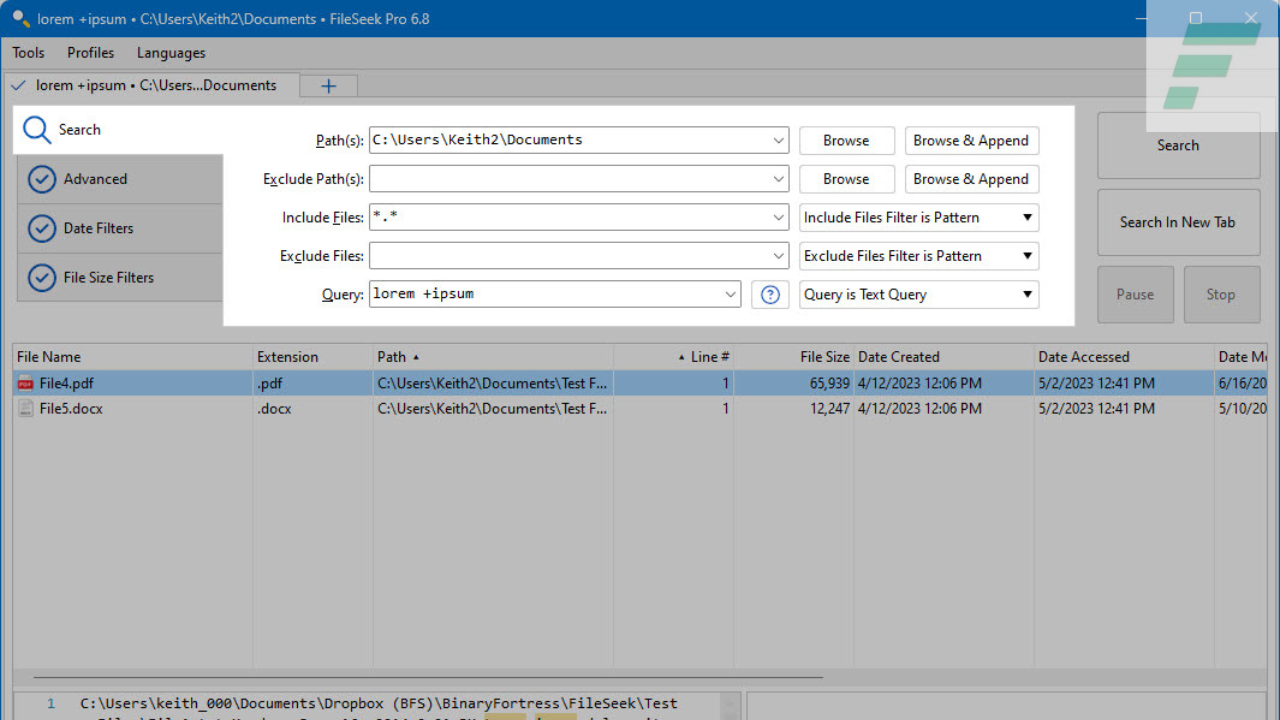Open the Profiles menu
Viewport: 1280px width, 720px height.
pos(91,52)
